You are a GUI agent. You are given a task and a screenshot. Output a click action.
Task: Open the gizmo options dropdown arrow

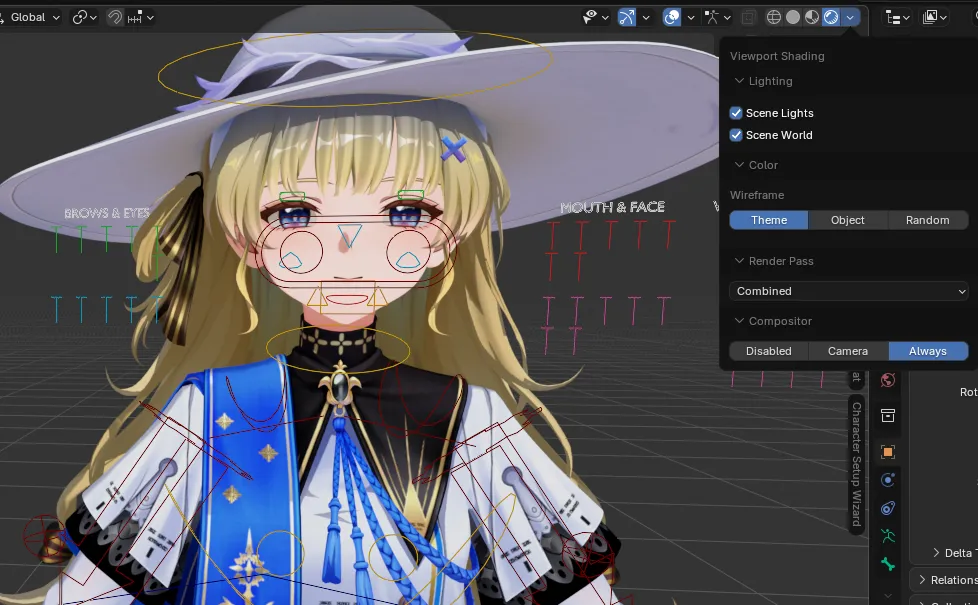pyautogui.click(x=646, y=17)
